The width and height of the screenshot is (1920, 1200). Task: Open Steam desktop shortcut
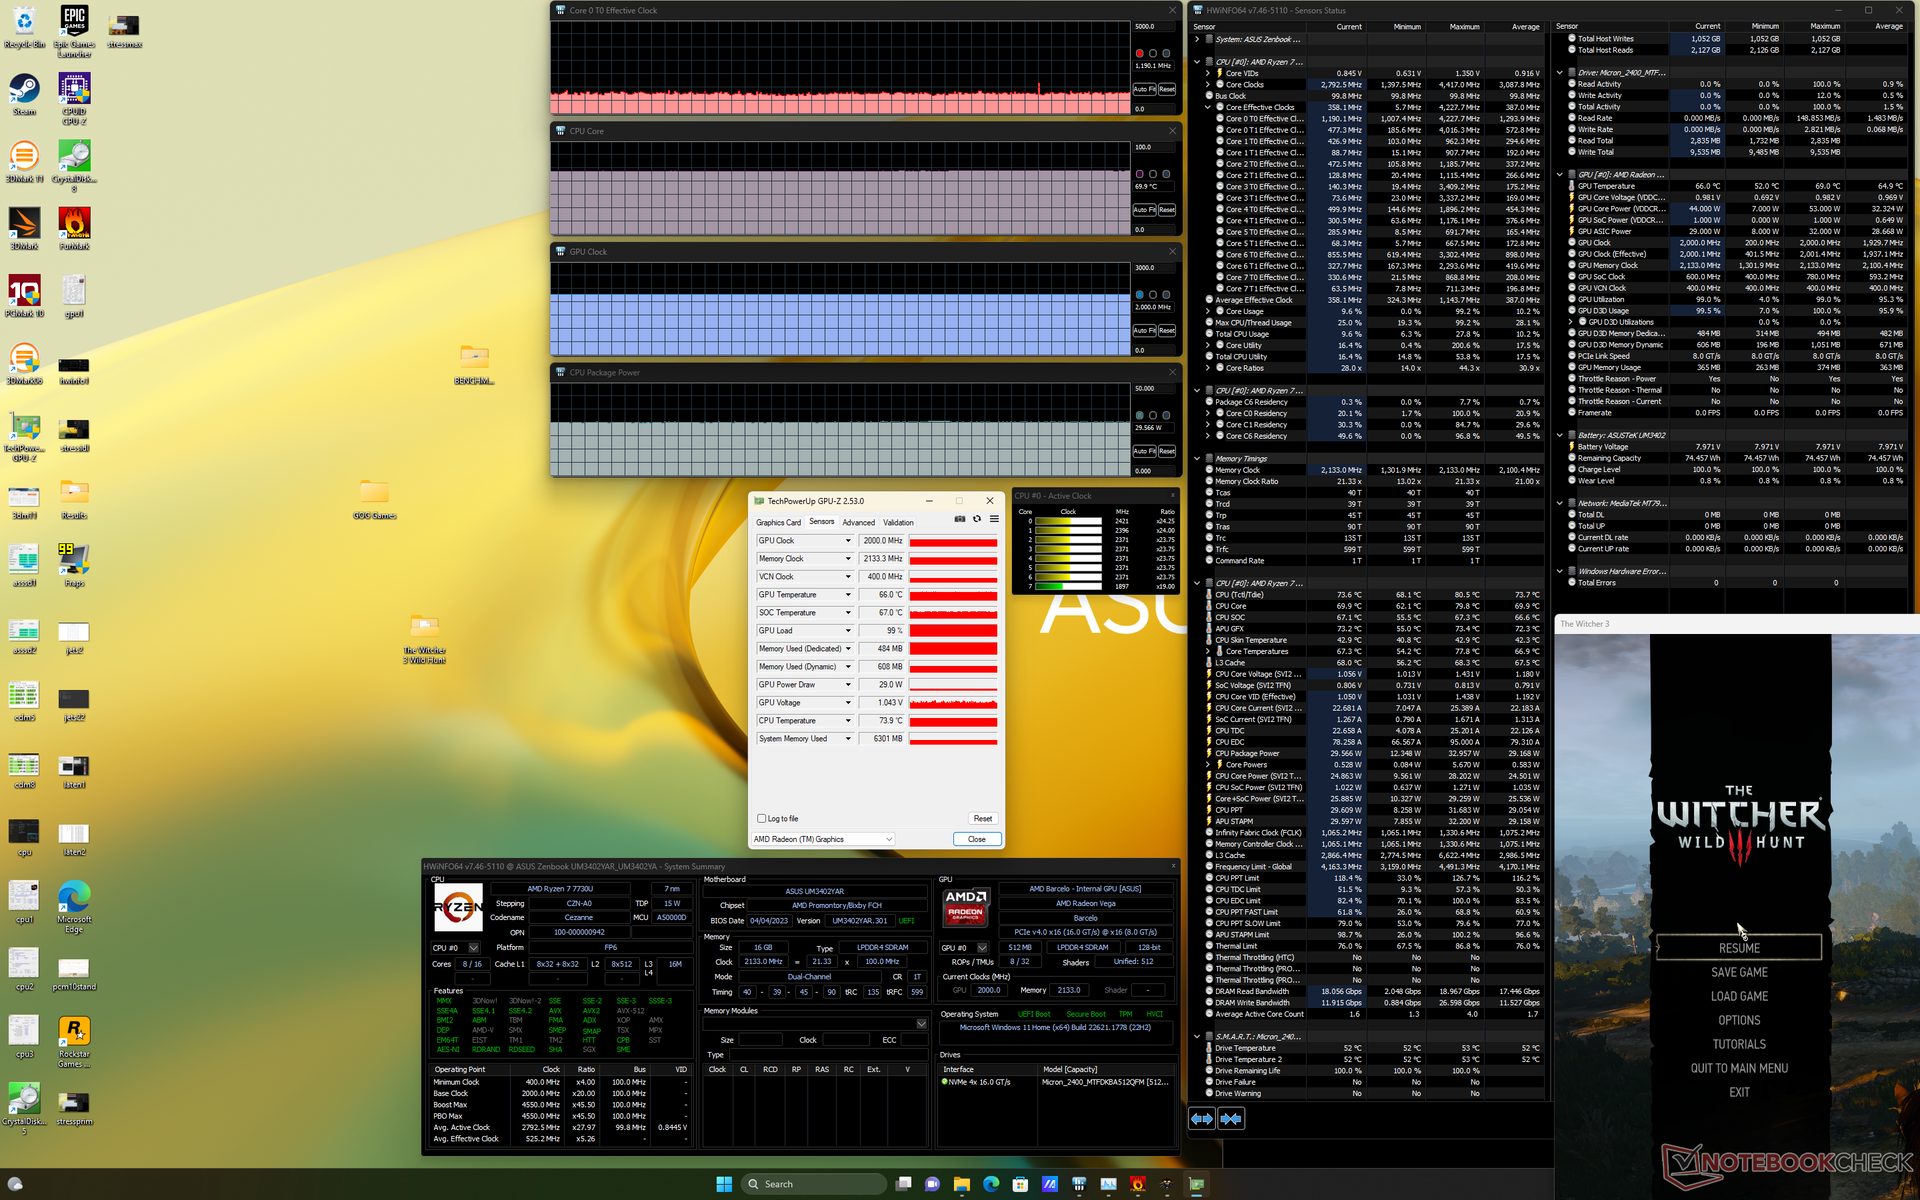[24, 94]
